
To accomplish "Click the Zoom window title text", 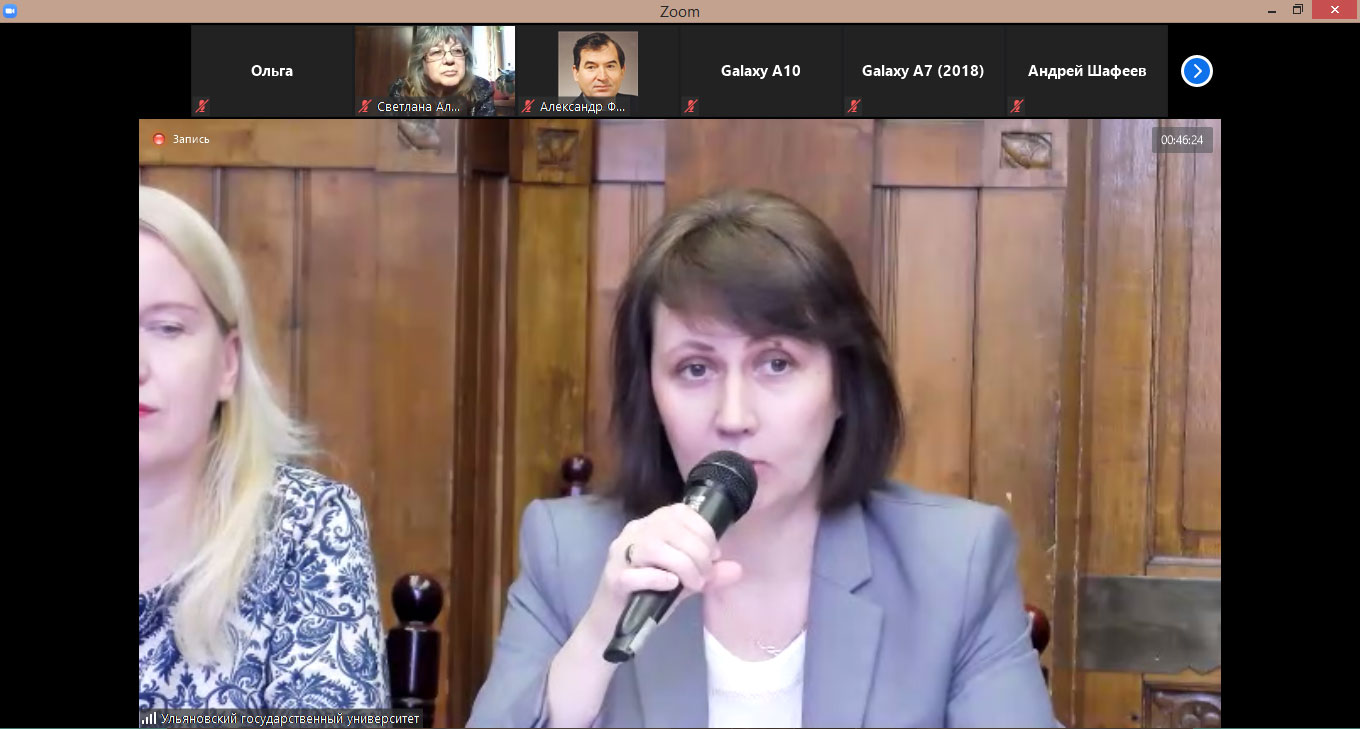I will pyautogui.click(x=680, y=12).
